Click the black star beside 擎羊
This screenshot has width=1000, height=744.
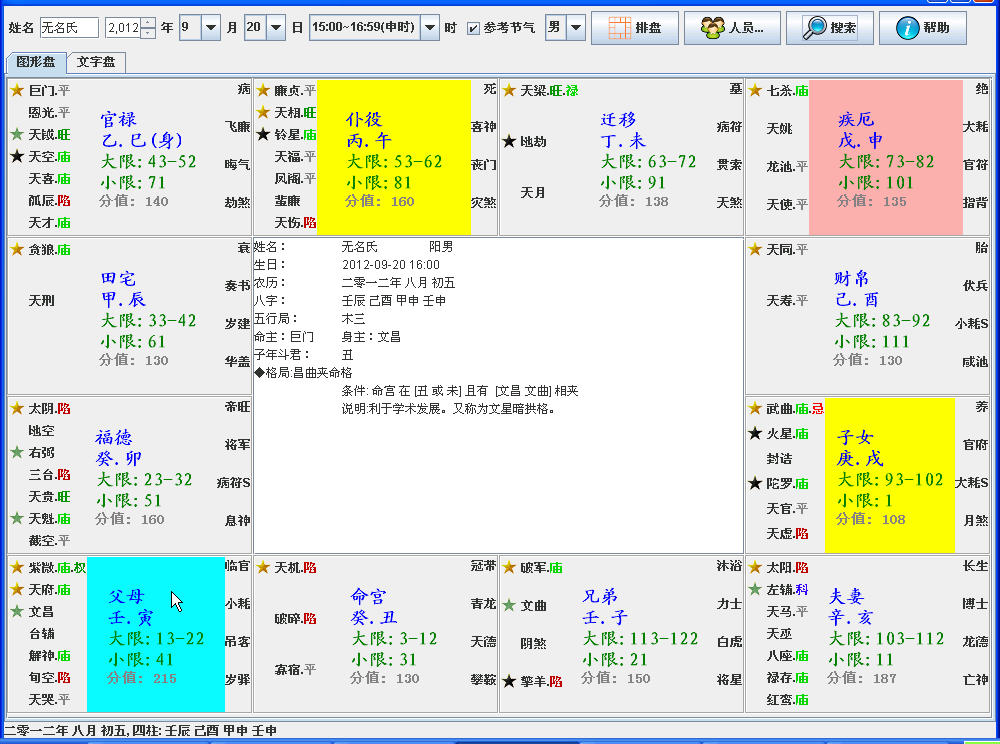point(509,681)
